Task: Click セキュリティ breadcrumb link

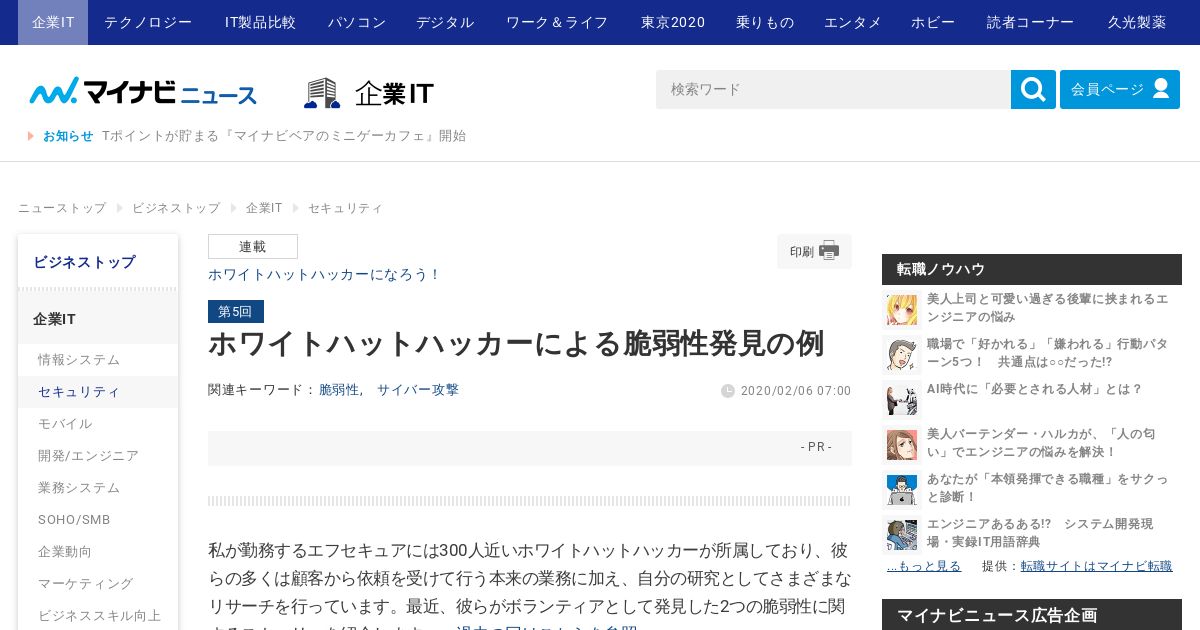Action: (x=345, y=208)
